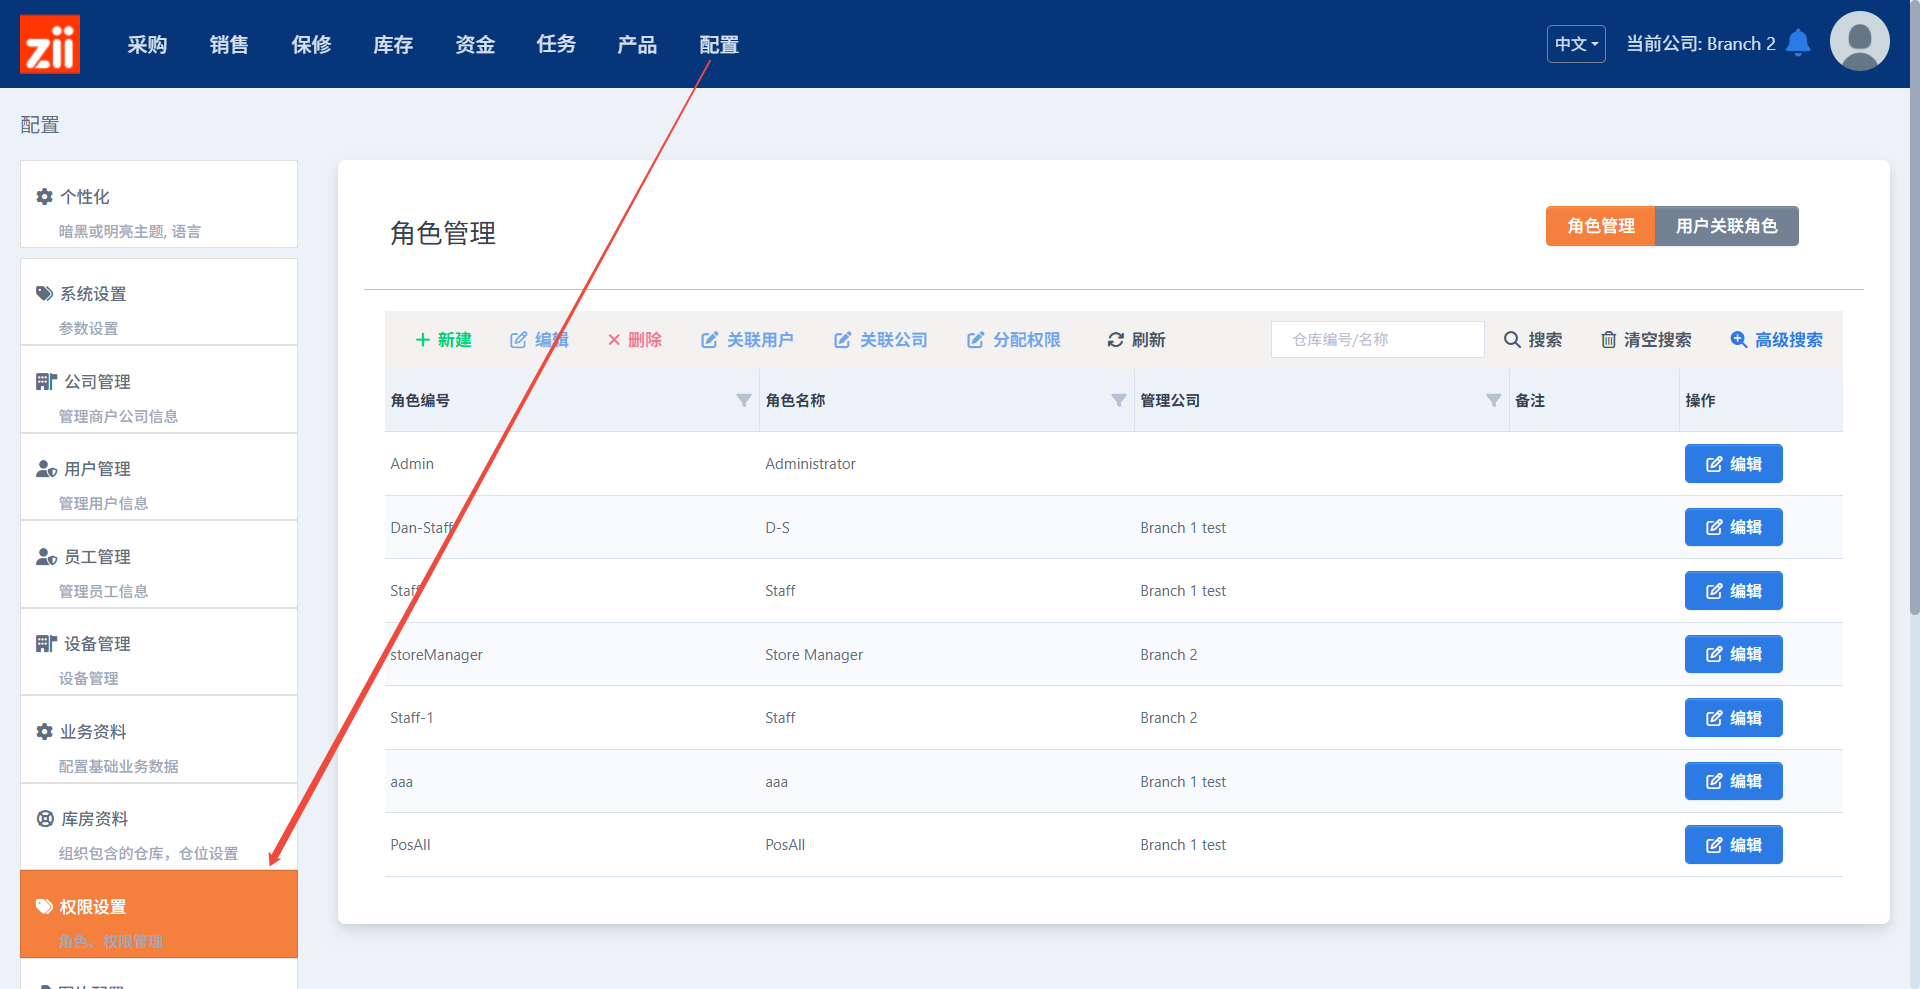
Task: Open the user avatar profile
Action: click(x=1859, y=42)
